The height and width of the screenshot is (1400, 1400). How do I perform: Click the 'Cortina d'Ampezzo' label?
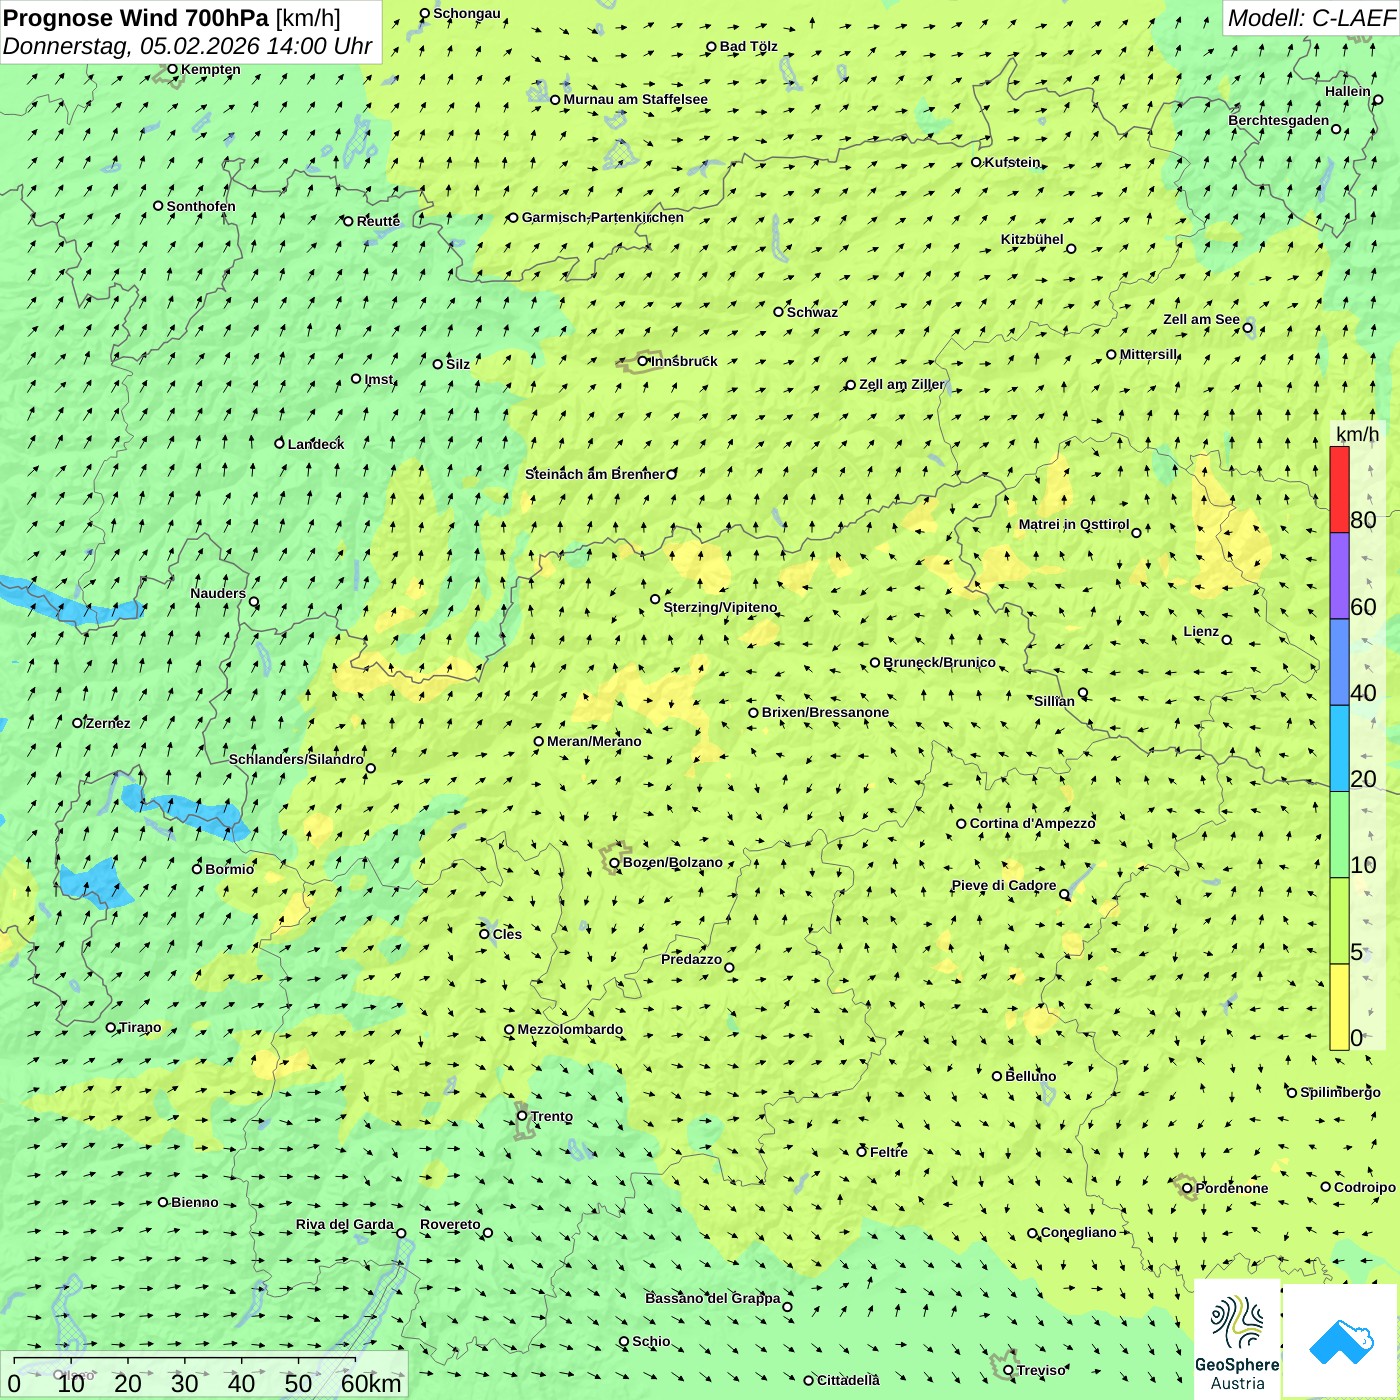coord(1032,823)
